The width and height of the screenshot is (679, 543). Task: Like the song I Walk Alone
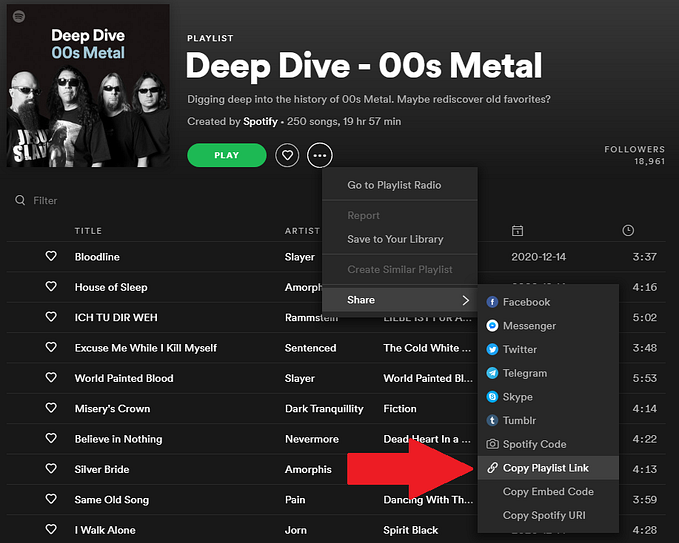(x=51, y=529)
